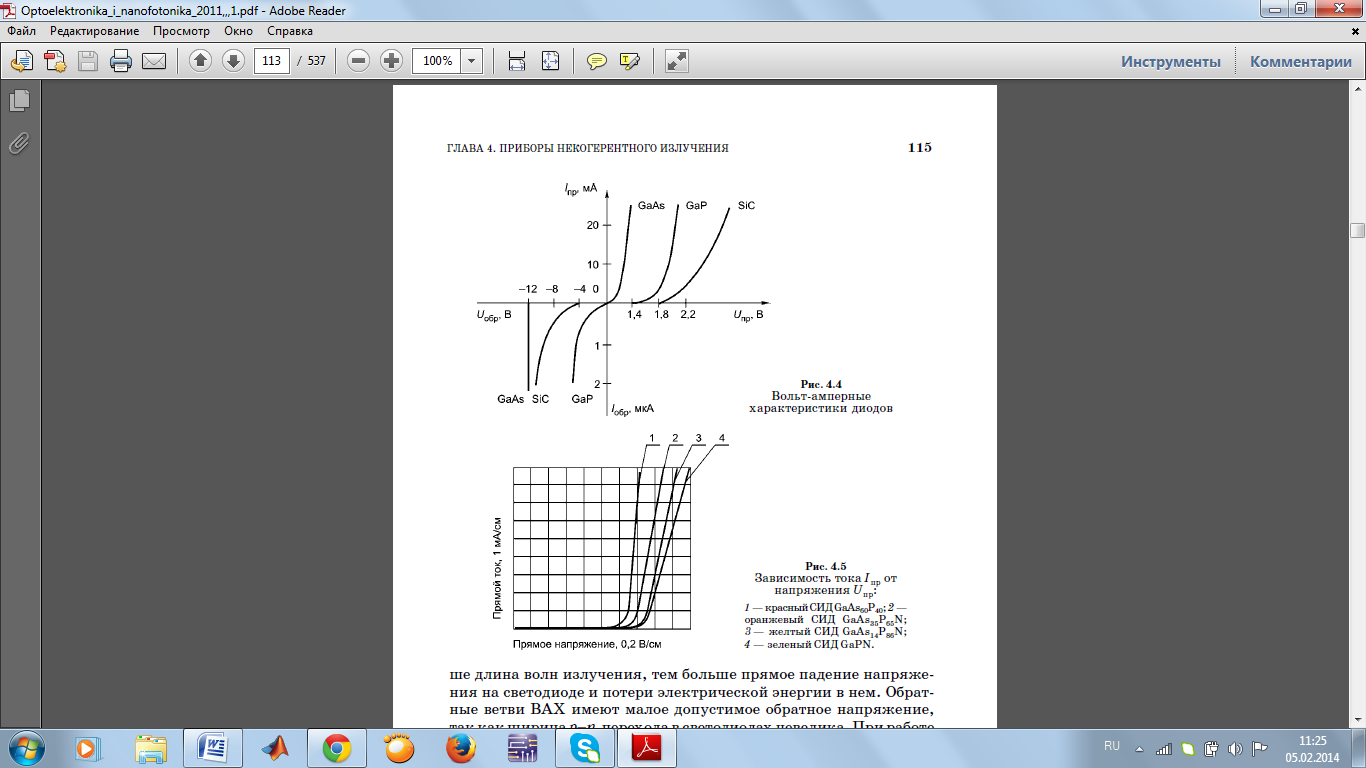Switch to Read Mode with the expand icon
1366x768 pixels.
[677, 61]
